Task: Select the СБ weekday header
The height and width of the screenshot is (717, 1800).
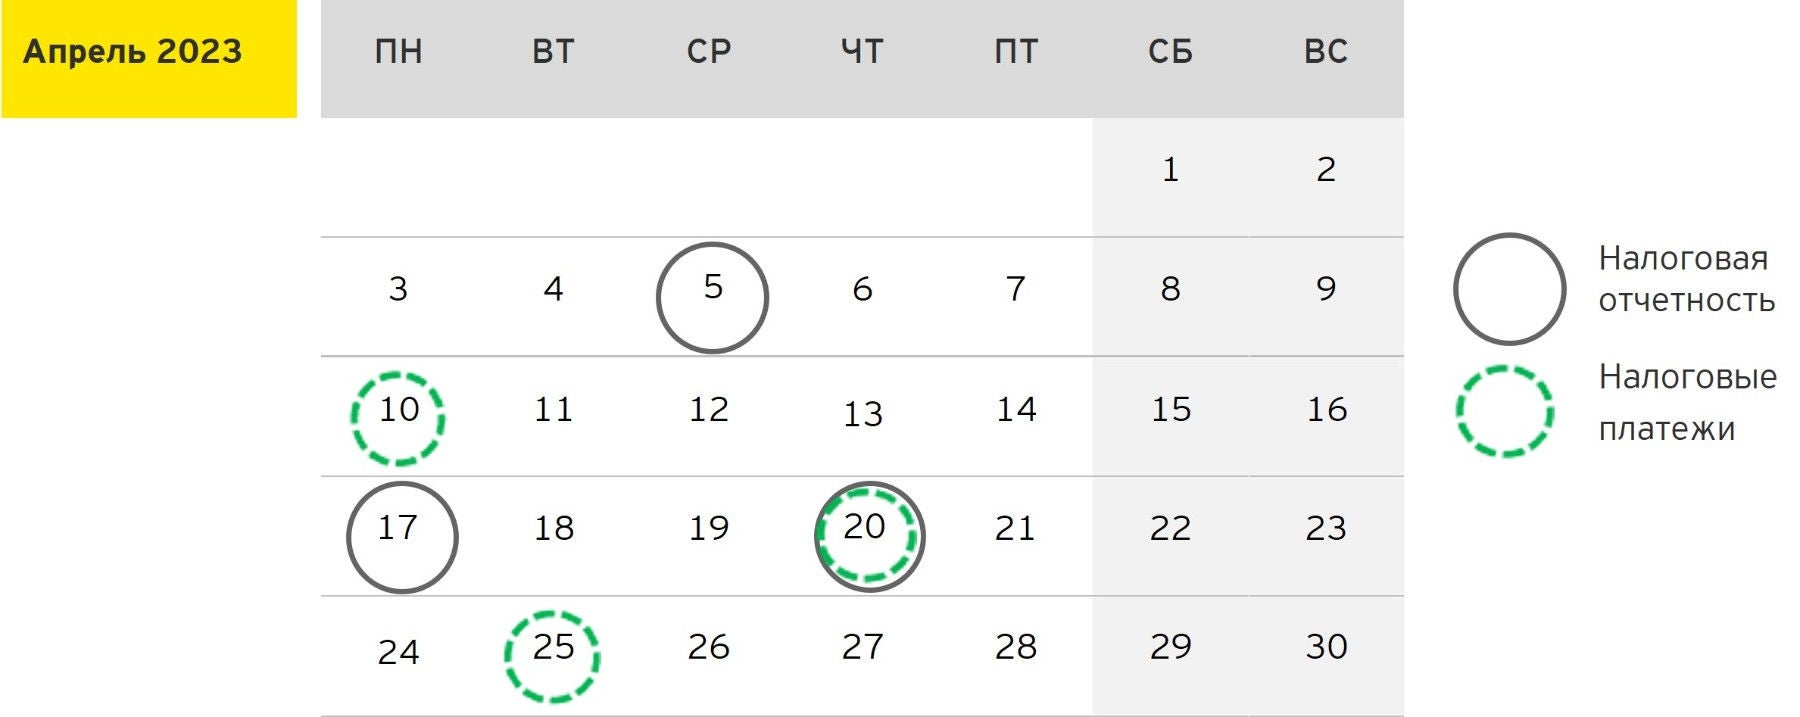Action: pyautogui.click(x=1170, y=52)
